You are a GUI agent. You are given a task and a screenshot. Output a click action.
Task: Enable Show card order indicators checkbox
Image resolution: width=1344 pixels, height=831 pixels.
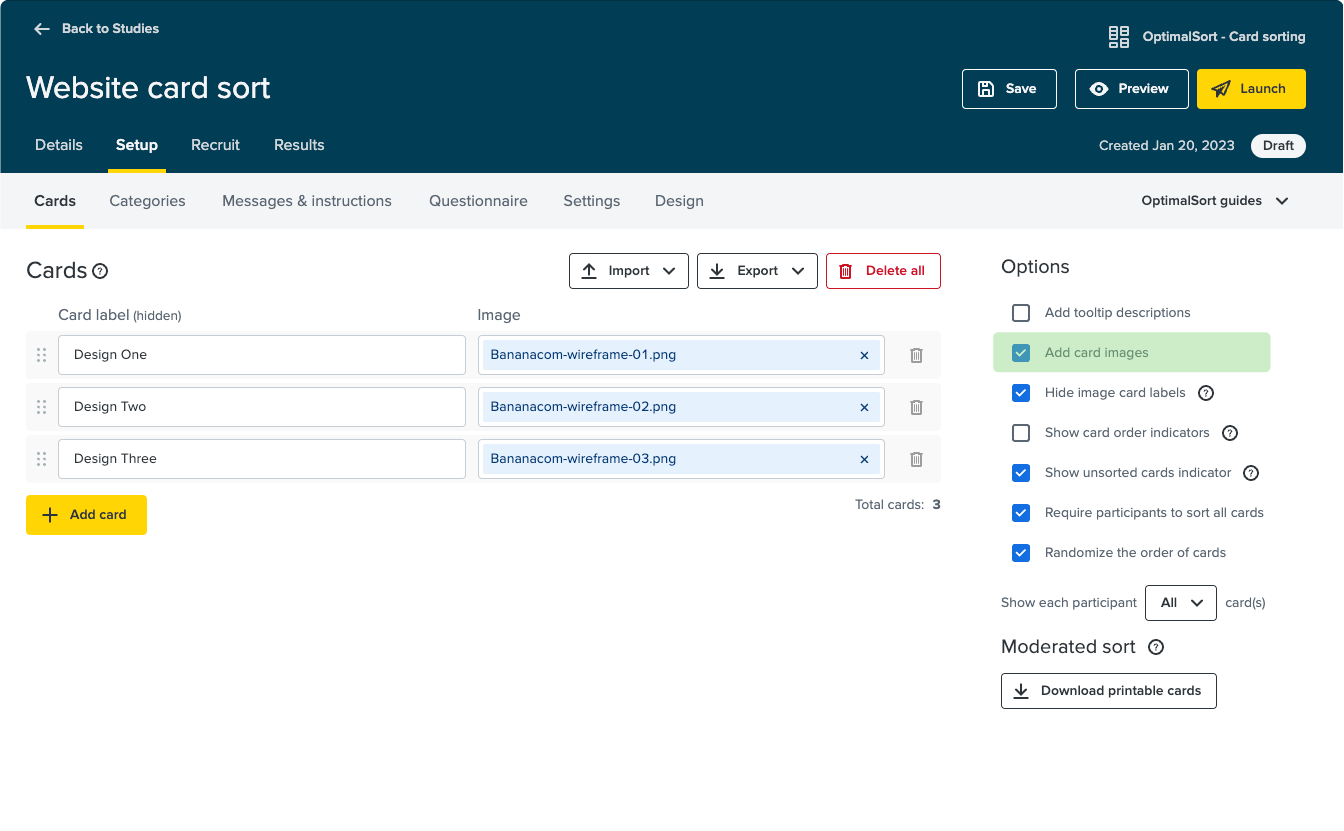(x=1021, y=433)
